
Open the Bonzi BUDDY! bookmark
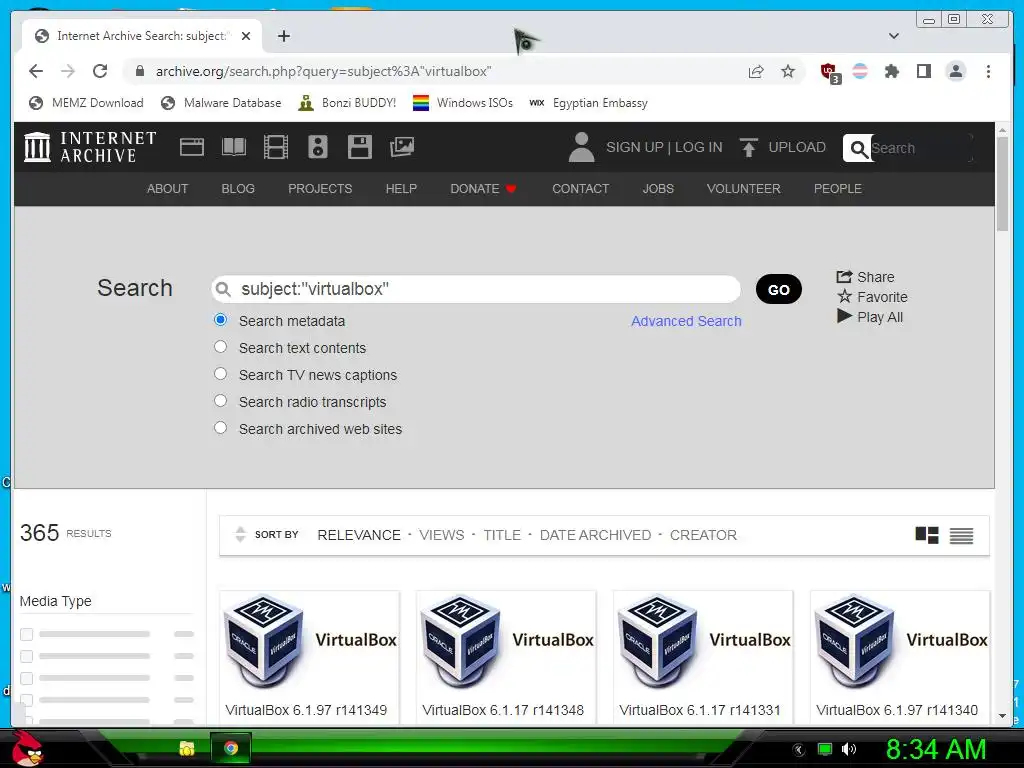tap(347, 103)
